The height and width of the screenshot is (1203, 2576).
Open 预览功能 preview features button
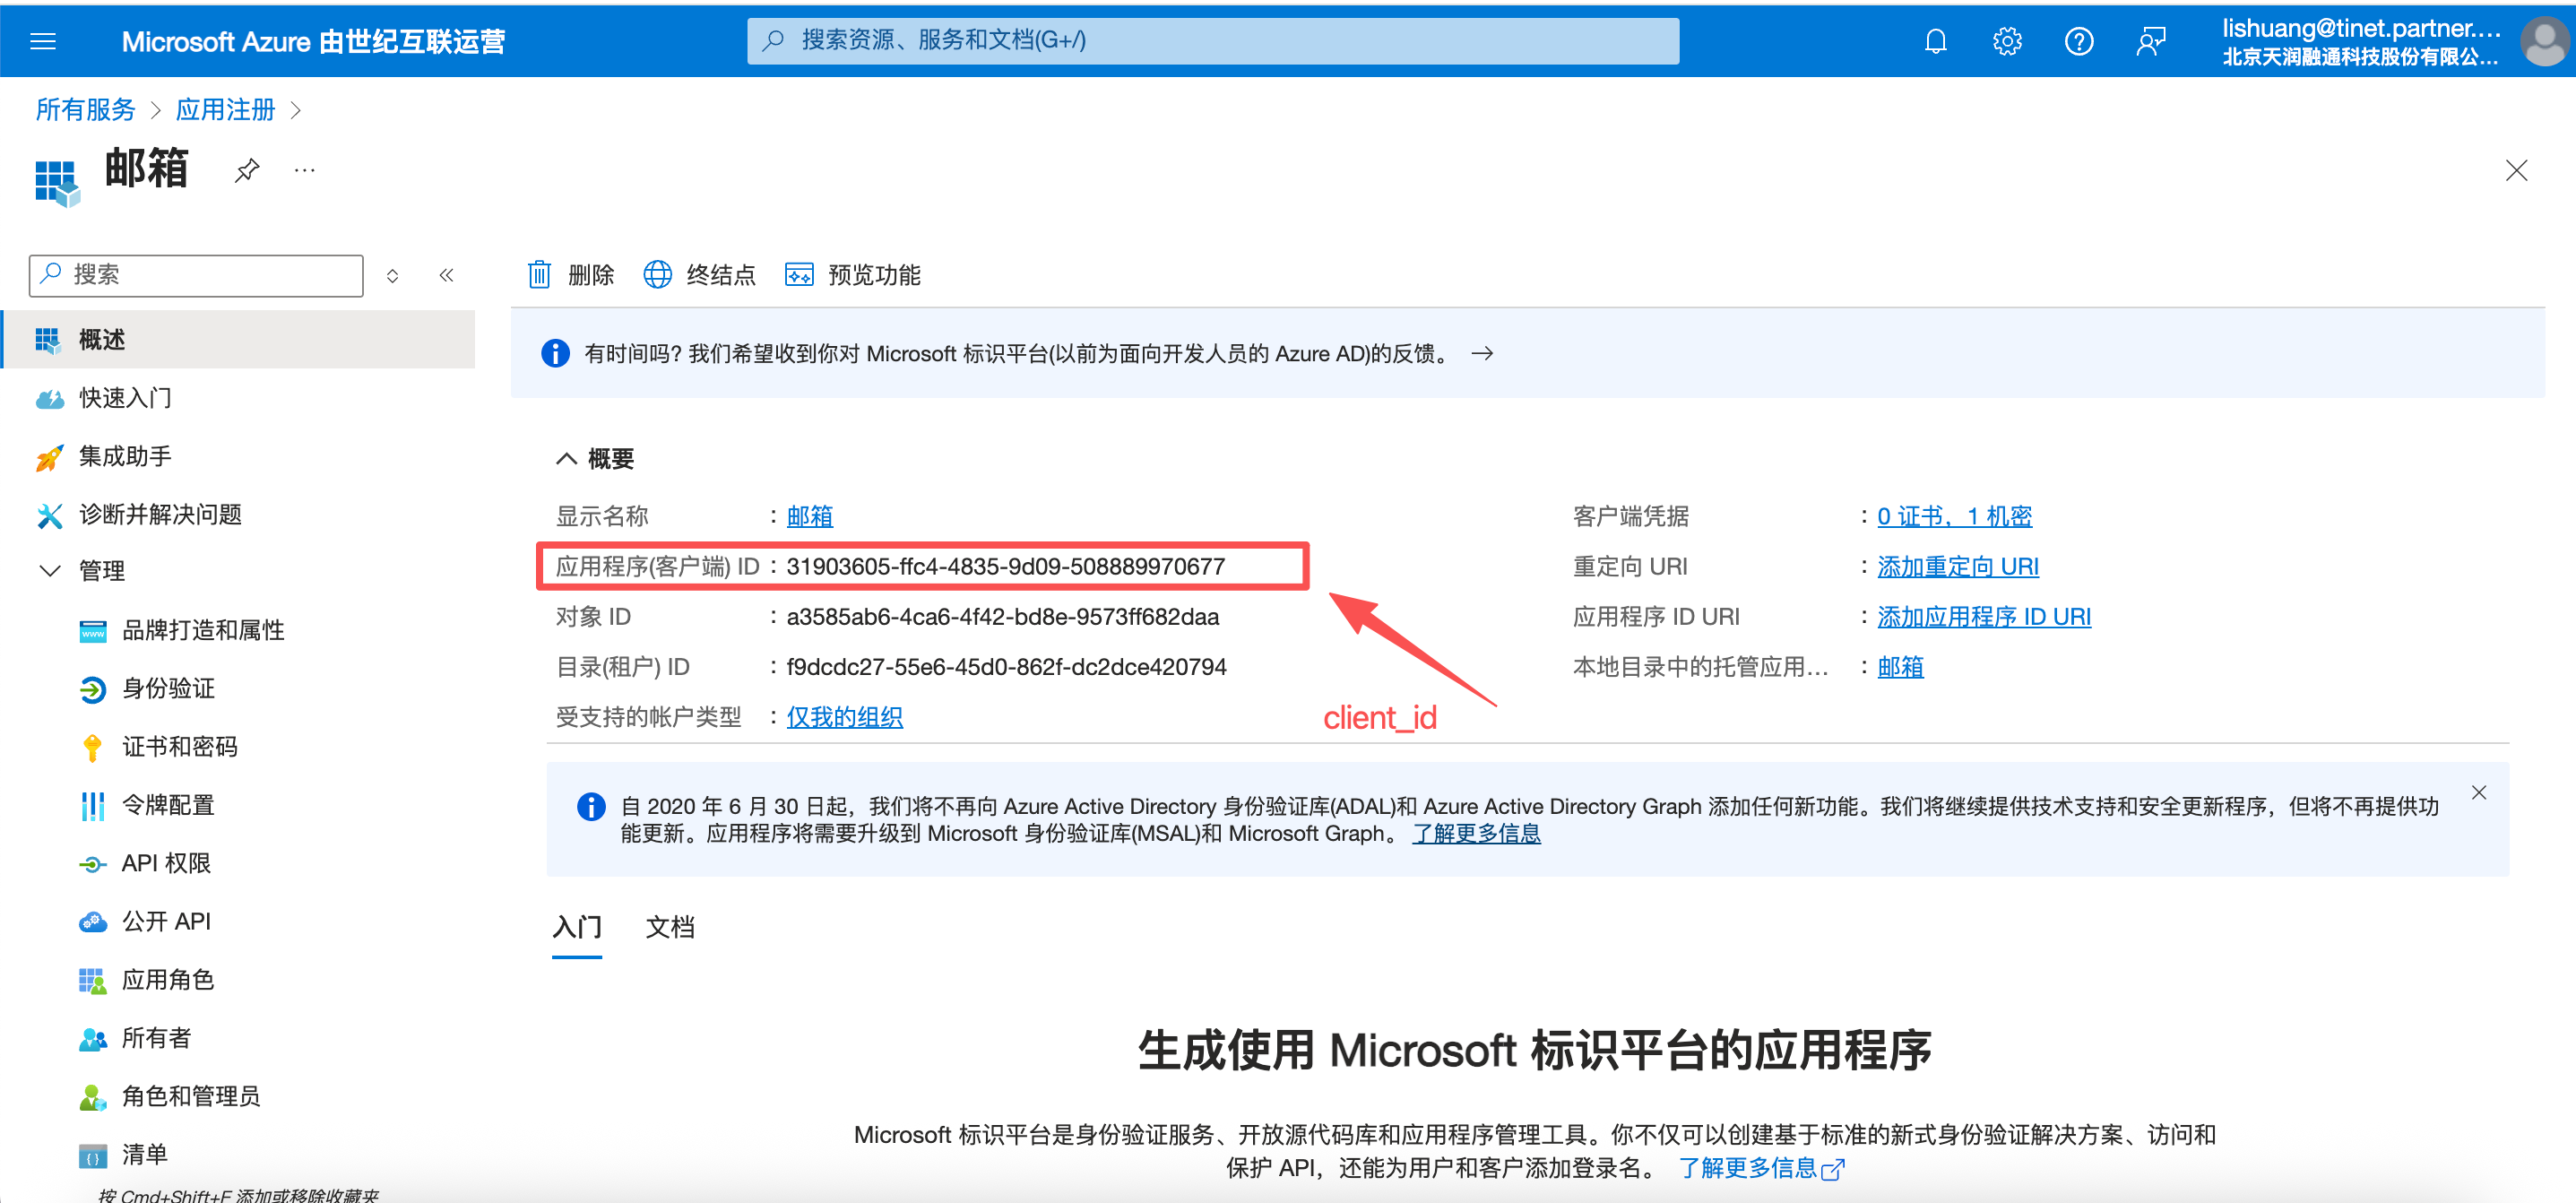click(852, 275)
